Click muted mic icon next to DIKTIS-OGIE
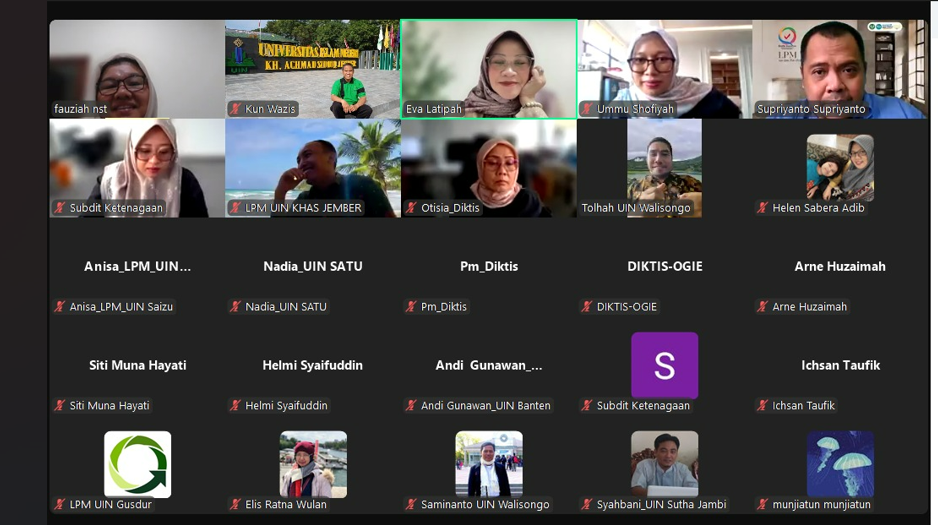 587,307
